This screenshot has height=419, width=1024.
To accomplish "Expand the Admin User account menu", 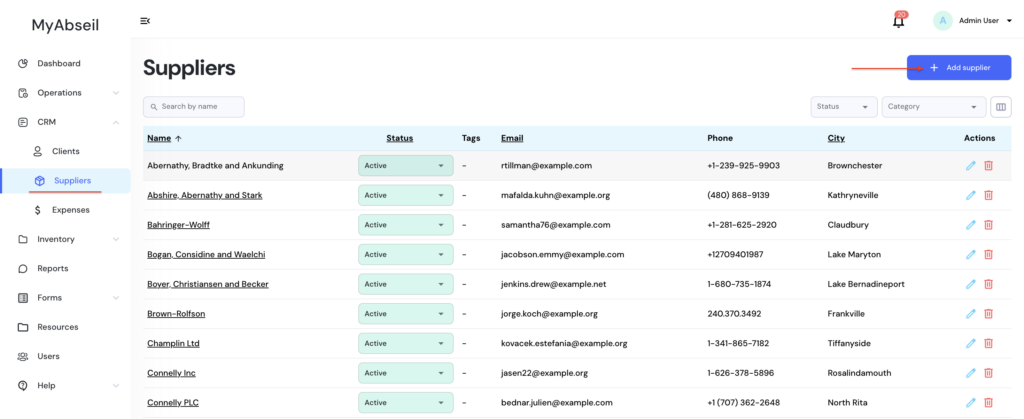I will tap(973, 20).
